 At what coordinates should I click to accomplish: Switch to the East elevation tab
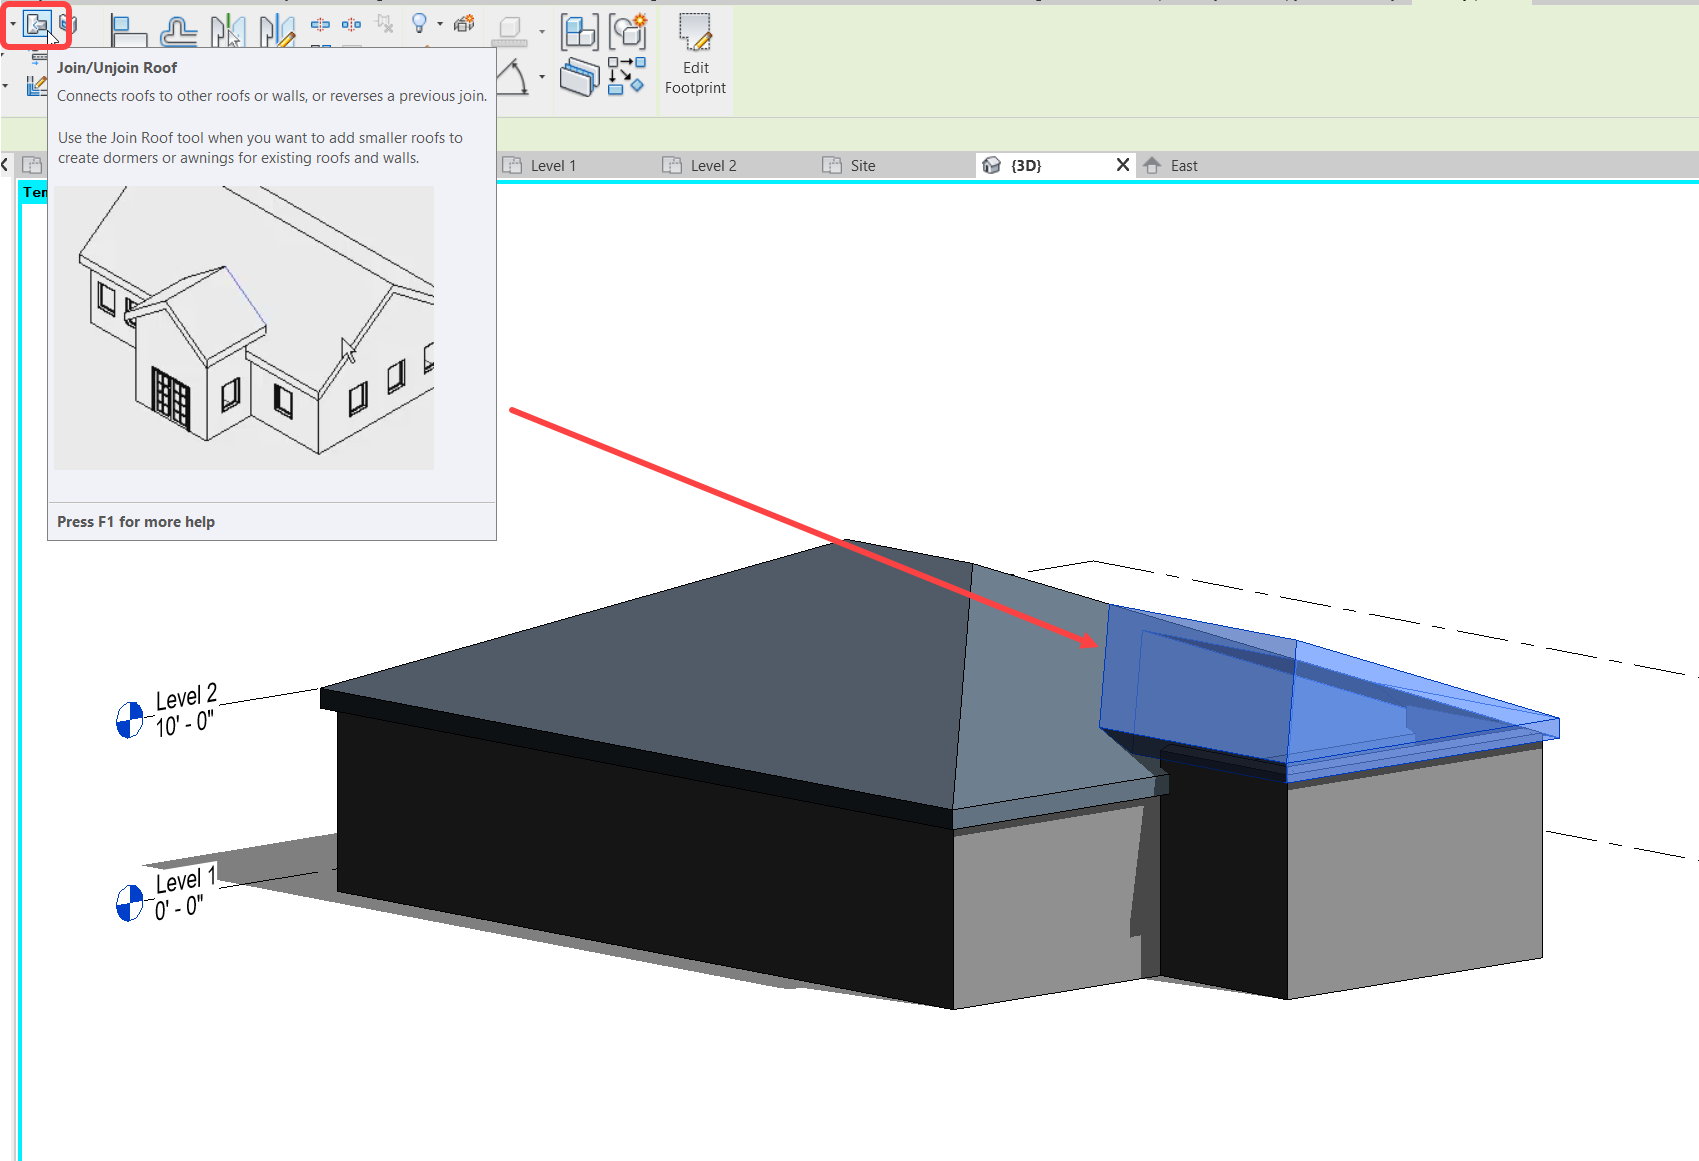point(1183,165)
